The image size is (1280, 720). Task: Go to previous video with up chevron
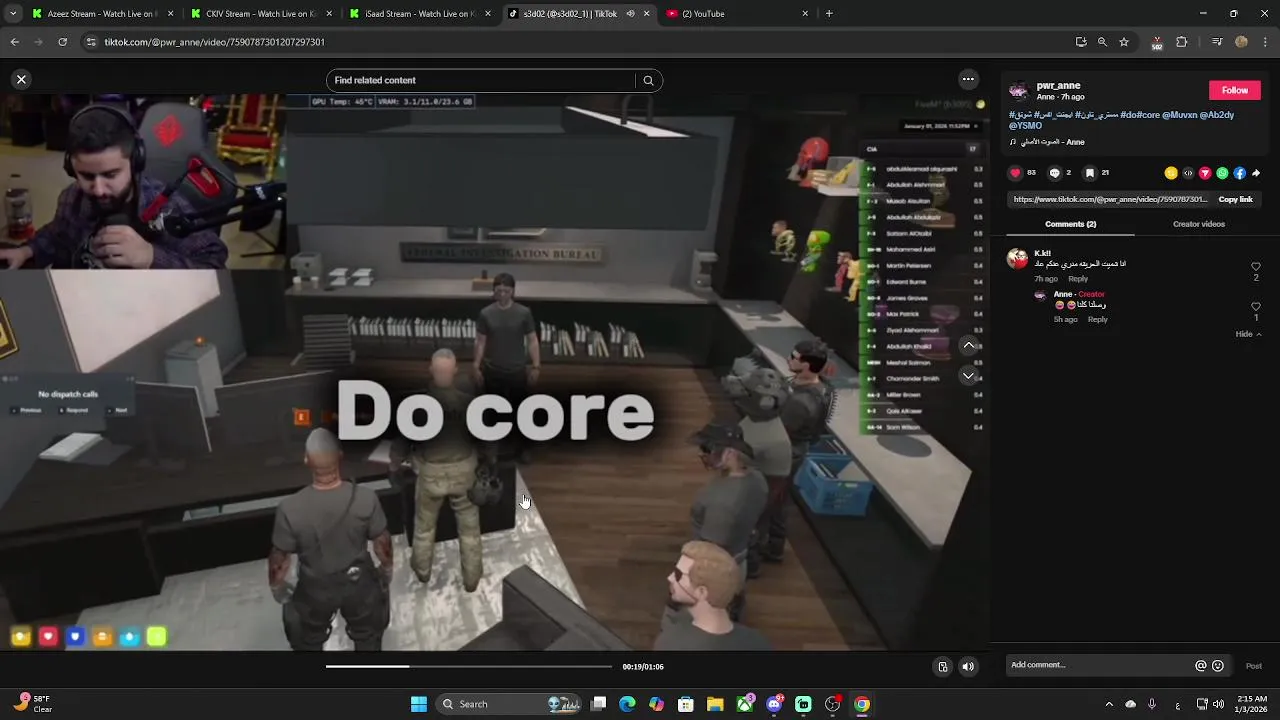tap(968, 345)
